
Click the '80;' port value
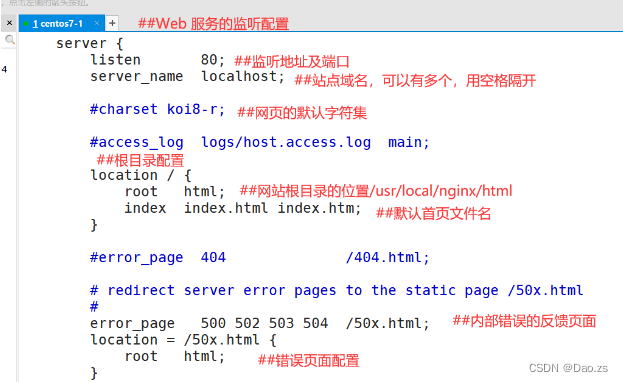(213, 60)
